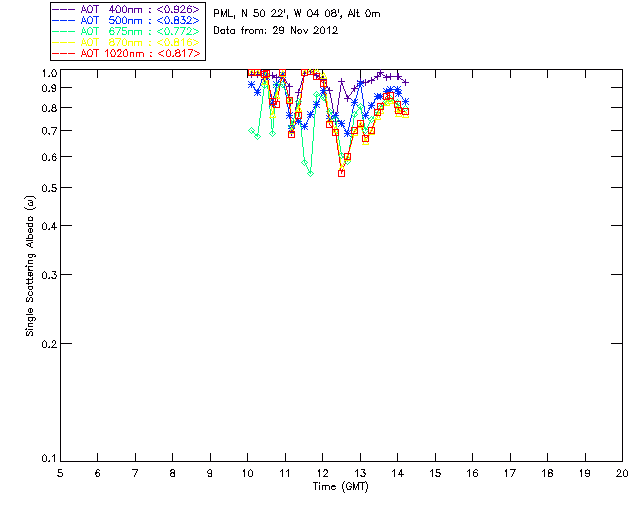
Task: Click the 0.5 y-axis tick label
Action: [48, 188]
